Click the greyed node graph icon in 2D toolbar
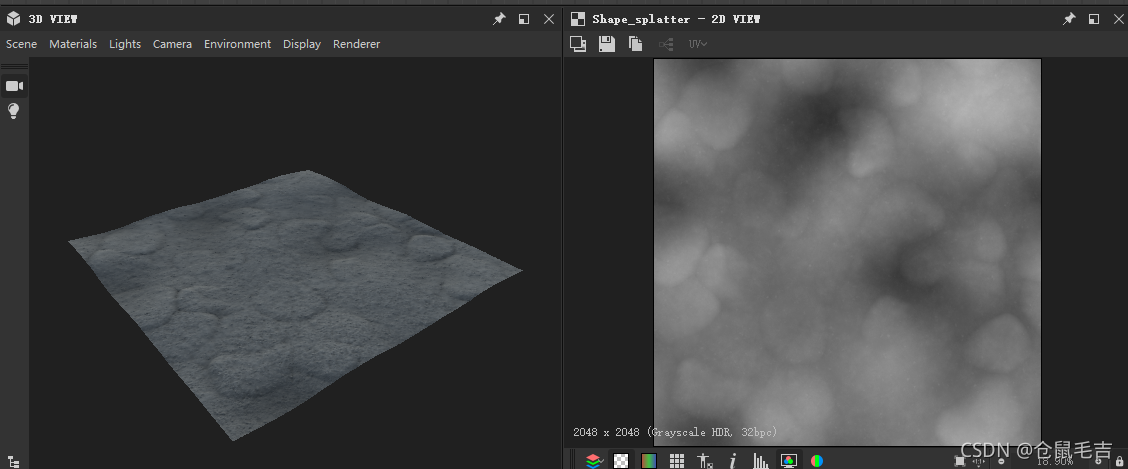 (666, 45)
